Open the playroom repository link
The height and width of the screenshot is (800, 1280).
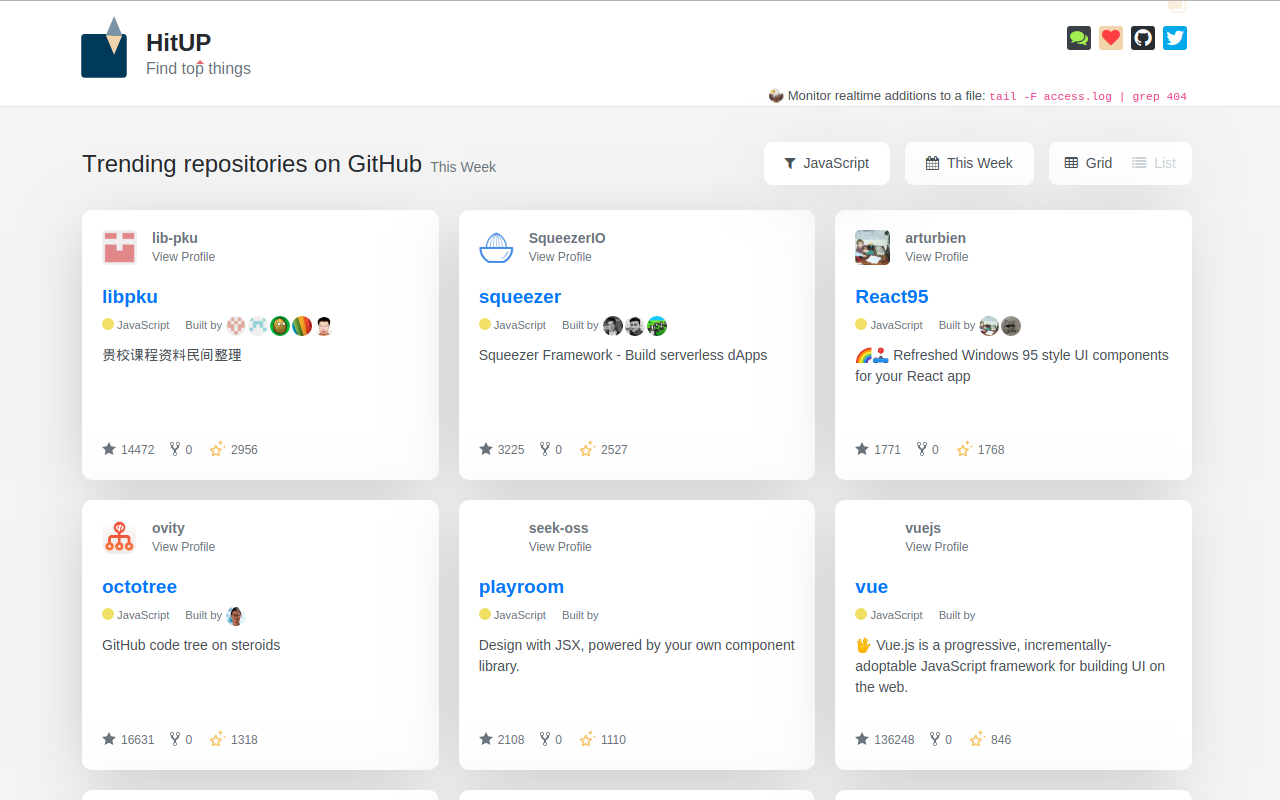click(x=521, y=587)
